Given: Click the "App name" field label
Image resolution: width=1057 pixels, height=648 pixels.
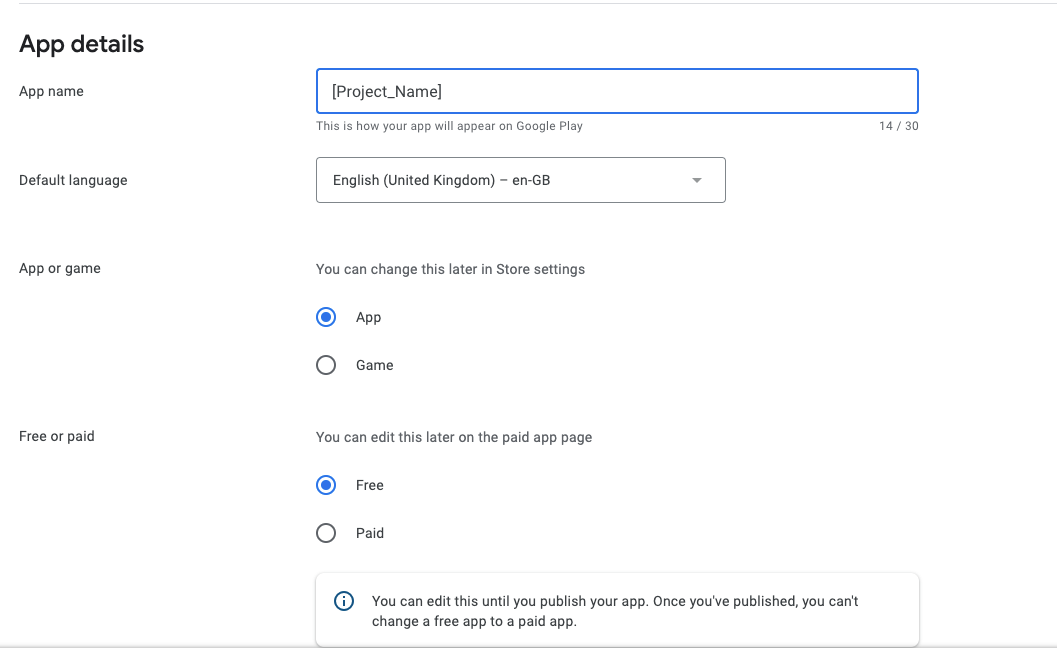Looking at the screenshot, I should [x=52, y=91].
